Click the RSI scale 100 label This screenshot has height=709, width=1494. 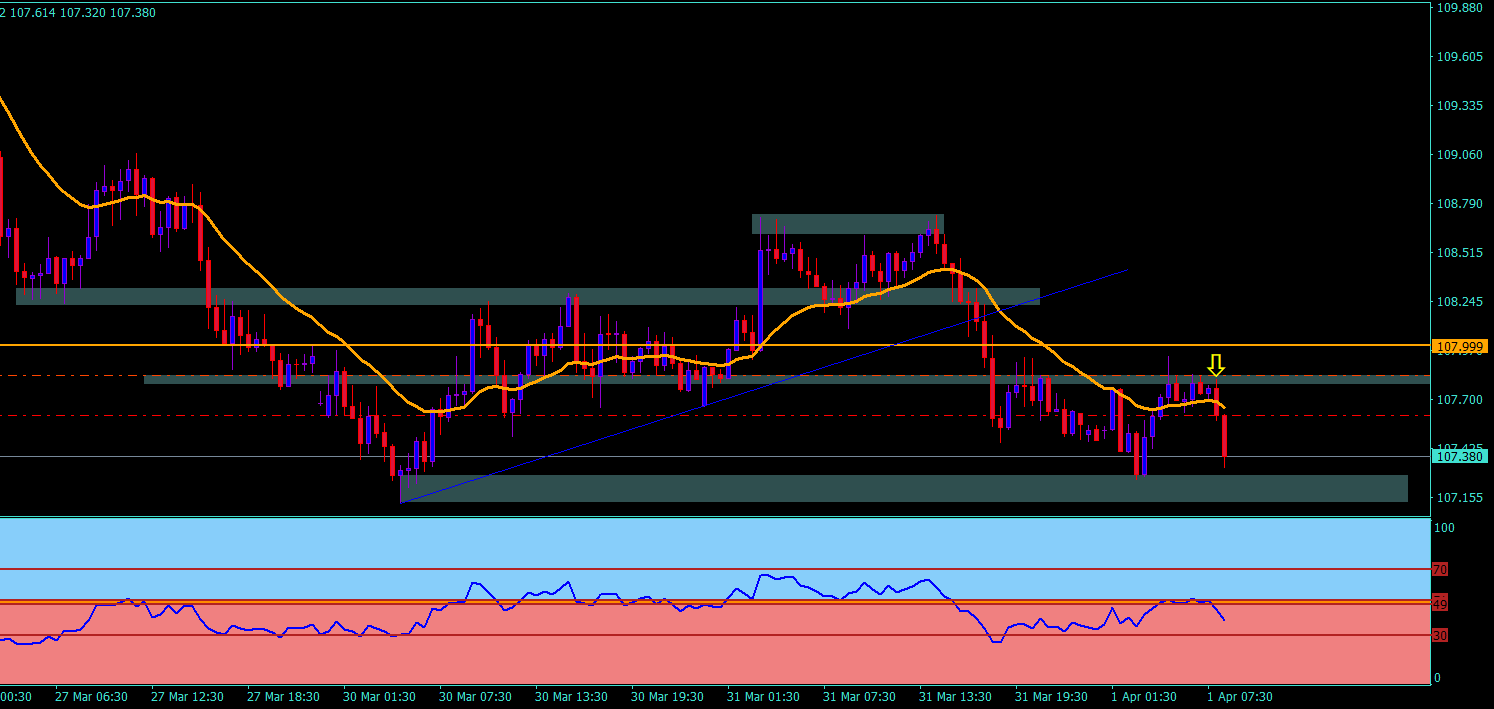click(1444, 527)
